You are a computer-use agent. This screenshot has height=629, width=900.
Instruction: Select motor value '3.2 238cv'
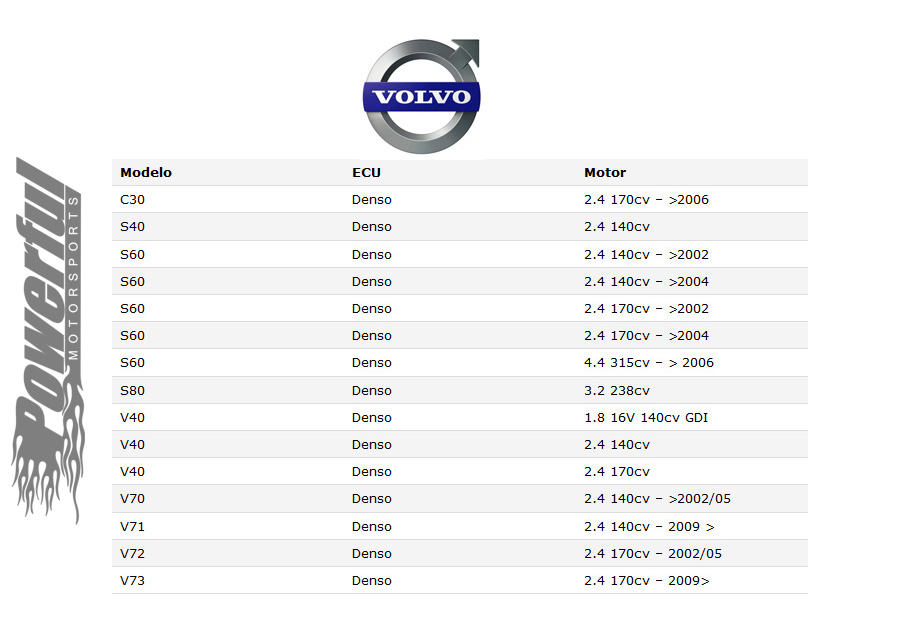[x=617, y=391]
